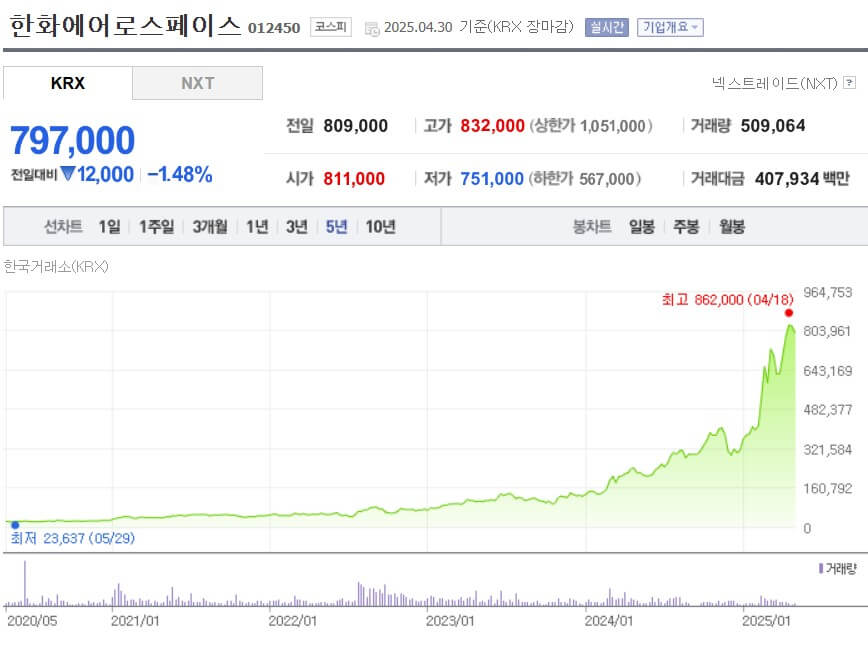Switch to the NXT tab
Image resolution: width=868 pixels, height=646 pixels.
(197, 84)
